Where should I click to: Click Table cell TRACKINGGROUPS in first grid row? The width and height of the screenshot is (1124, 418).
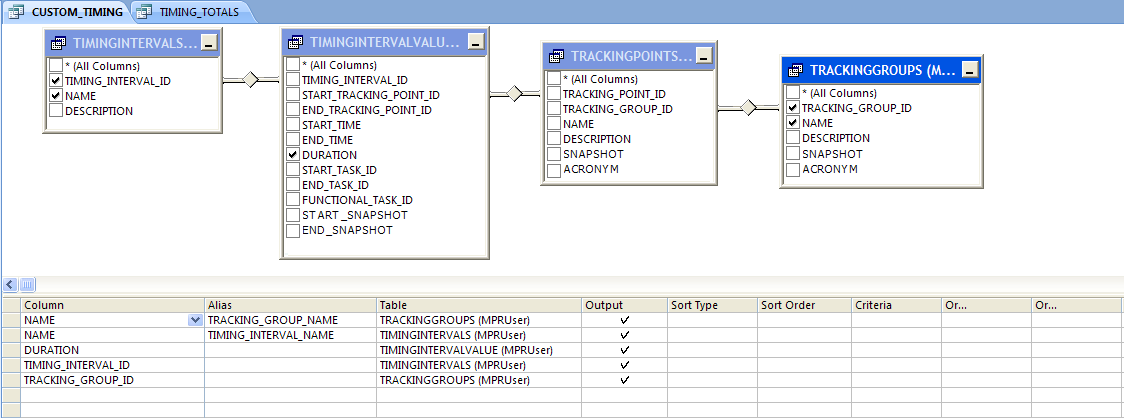point(478,320)
